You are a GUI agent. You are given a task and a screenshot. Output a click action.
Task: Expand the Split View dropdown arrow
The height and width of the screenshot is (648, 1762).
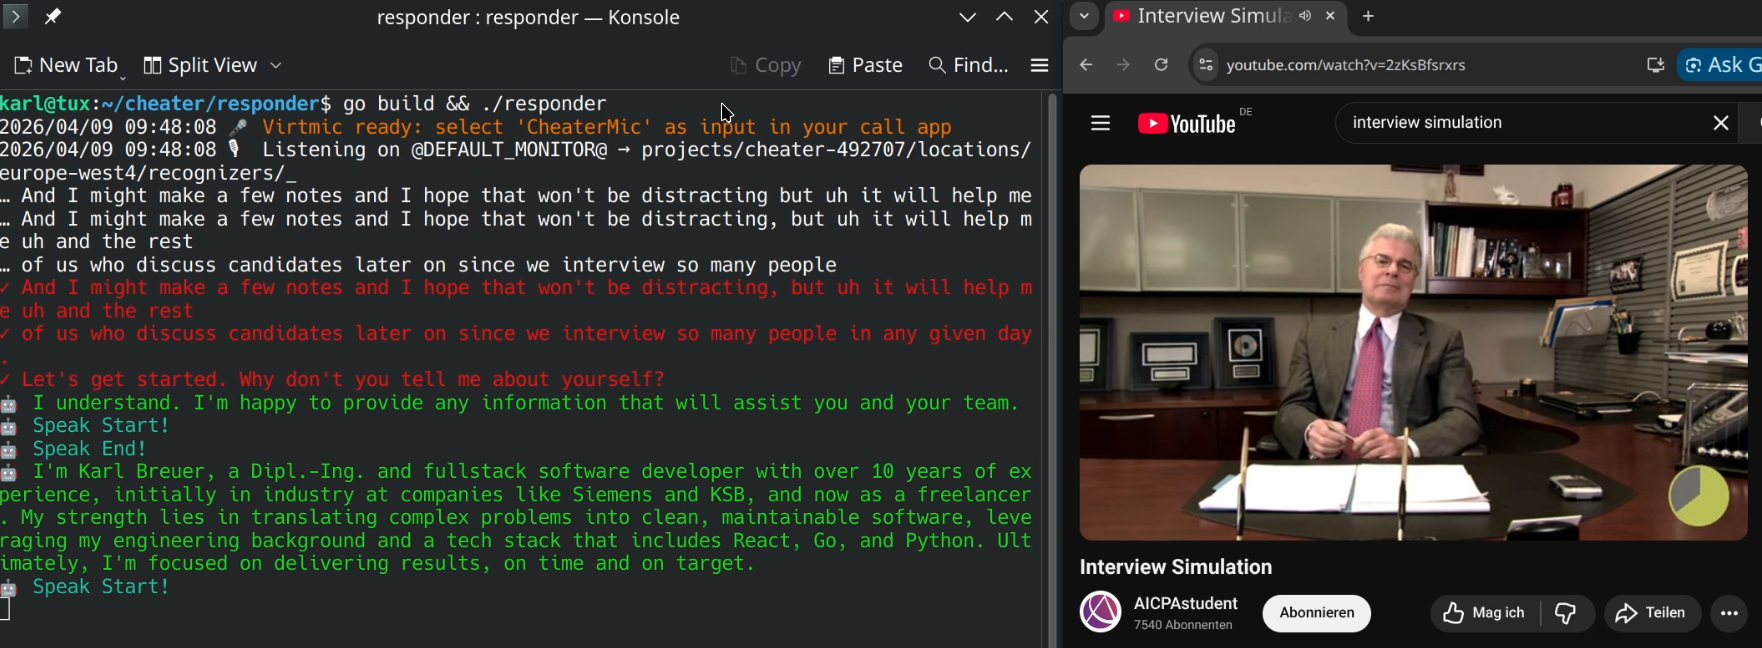click(x=276, y=65)
